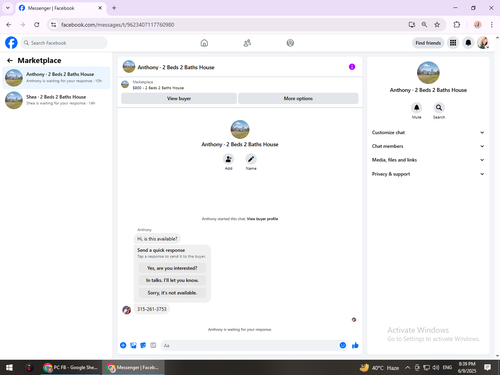Expand Customize chat section
The height and width of the screenshot is (375, 500).
coord(428,132)
